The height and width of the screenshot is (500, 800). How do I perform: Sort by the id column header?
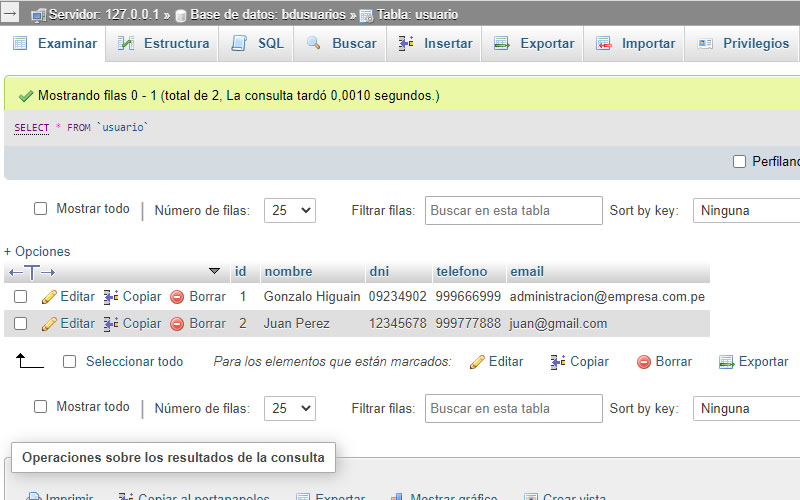click(240, 271)
